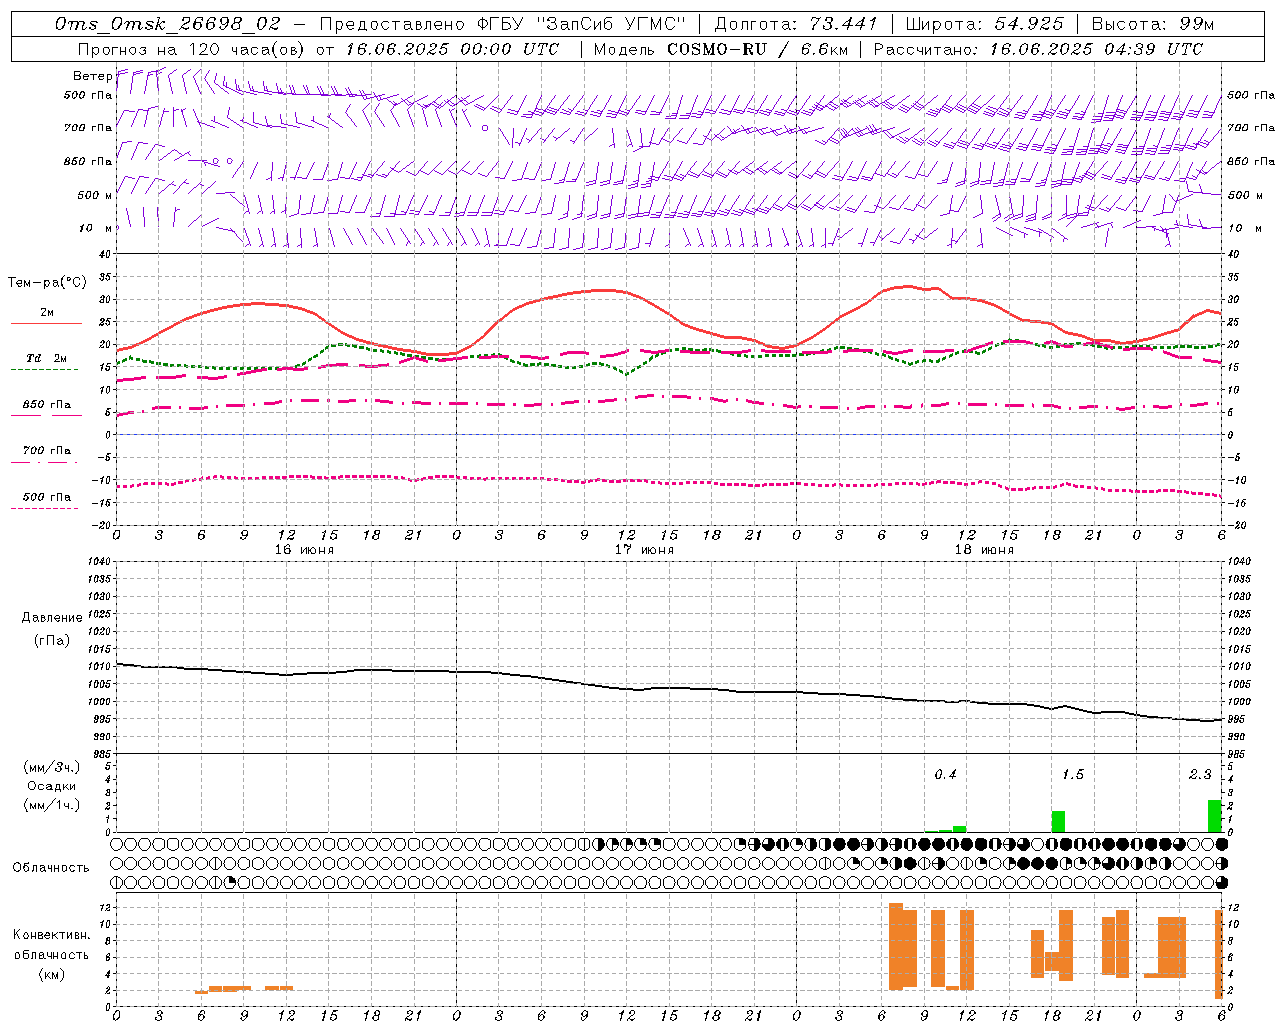Click the station title Oms_Omsk_26698_02
1280x1024 pixels.
pyautogui.click(x=168, y=24)
